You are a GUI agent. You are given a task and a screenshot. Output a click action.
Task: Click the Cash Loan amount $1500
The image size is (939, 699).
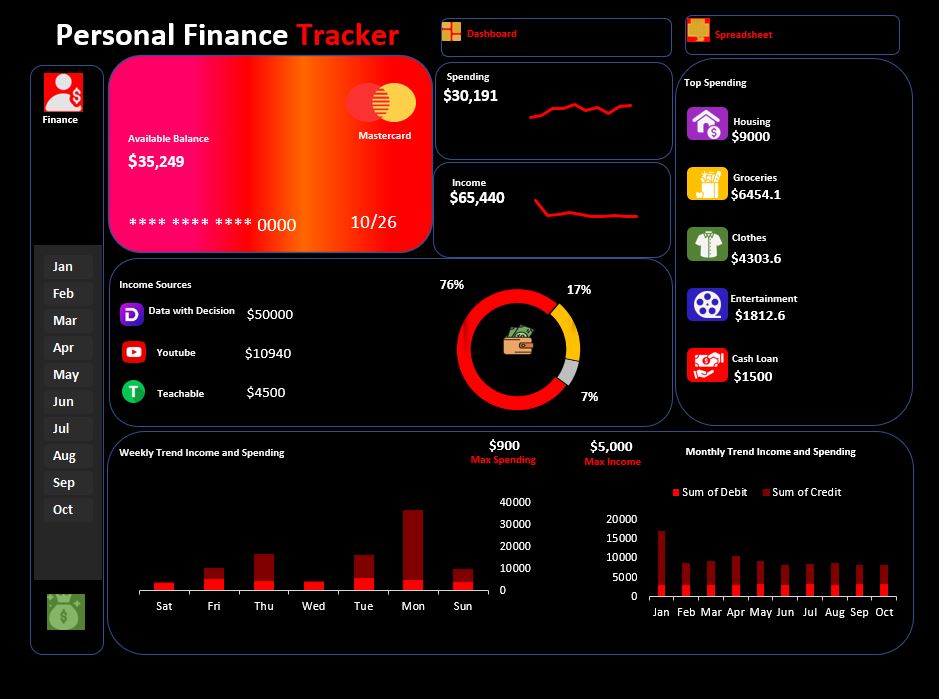point(753,377)
